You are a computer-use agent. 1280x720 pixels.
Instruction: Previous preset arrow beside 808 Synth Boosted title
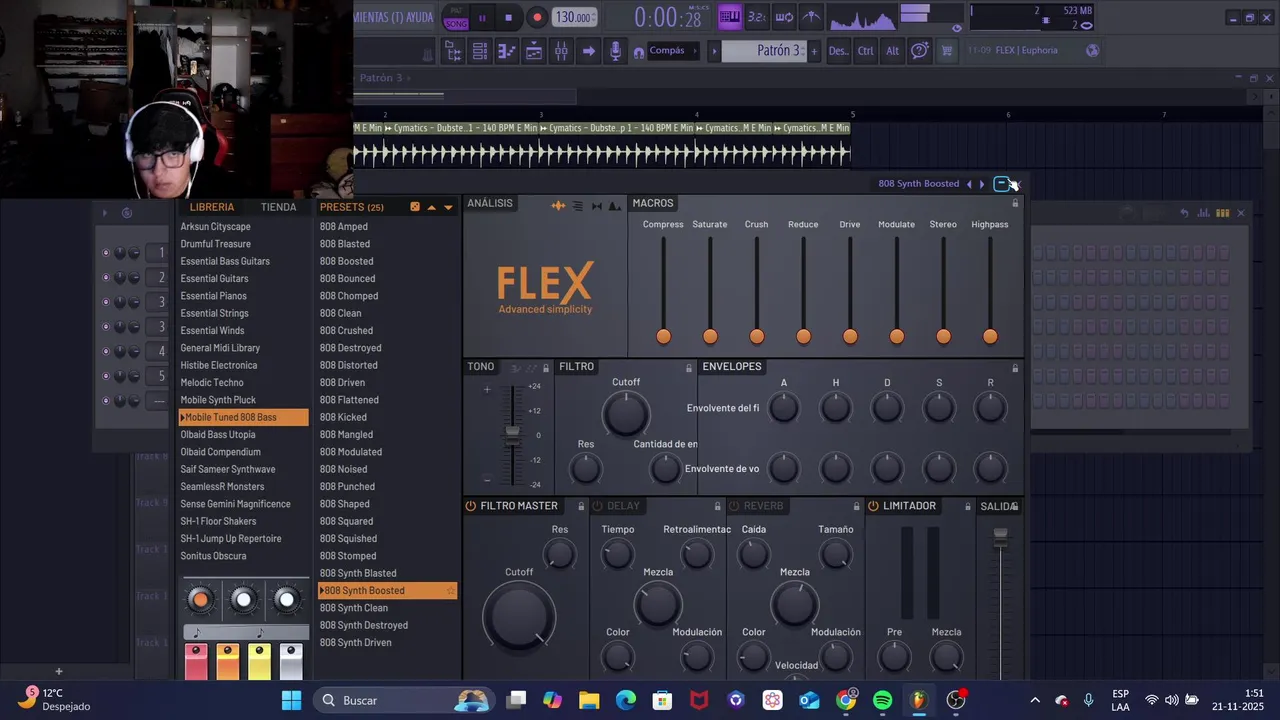tap(969, 184)
